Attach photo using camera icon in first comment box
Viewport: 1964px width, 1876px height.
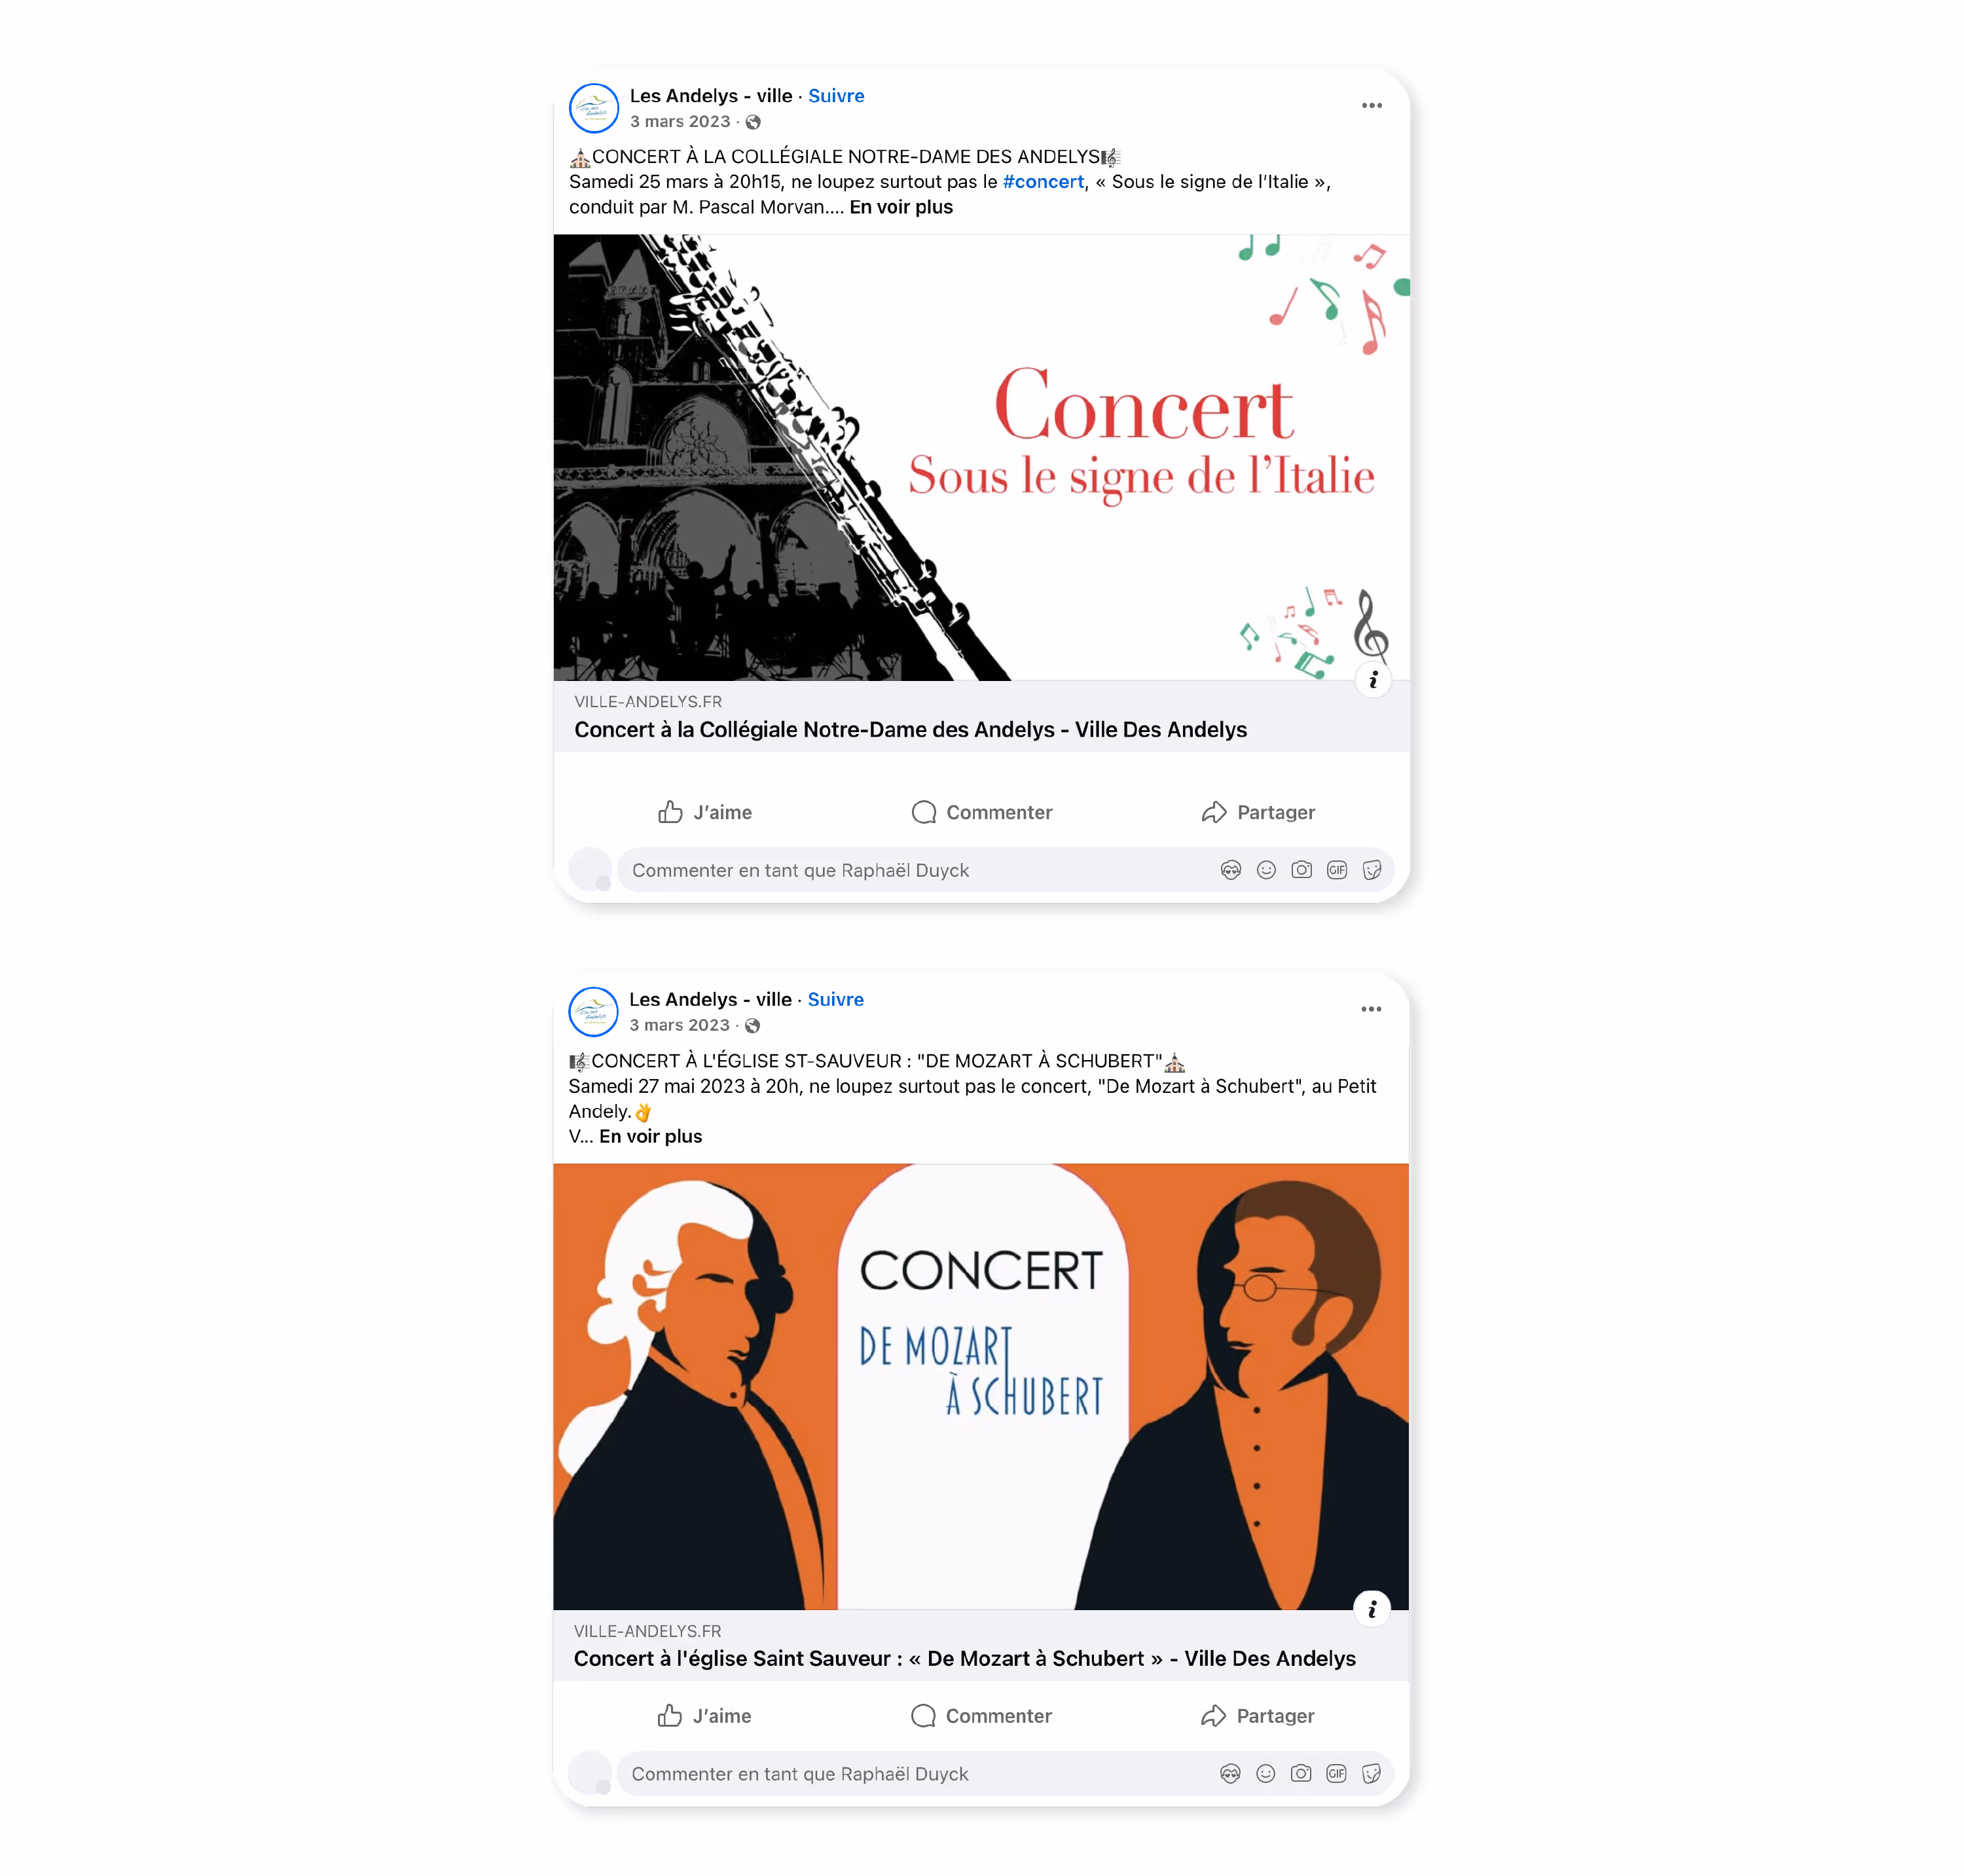coord(1301,870)
